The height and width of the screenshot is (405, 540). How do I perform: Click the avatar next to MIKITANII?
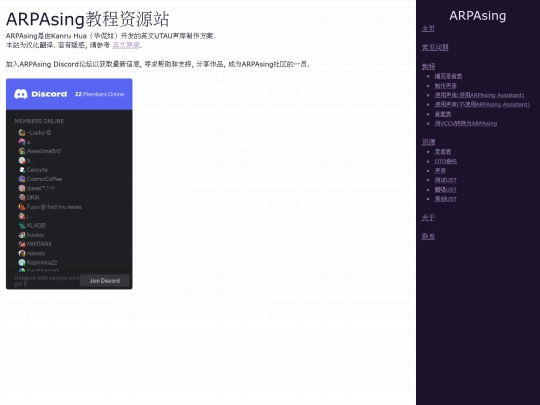[22, 244]
